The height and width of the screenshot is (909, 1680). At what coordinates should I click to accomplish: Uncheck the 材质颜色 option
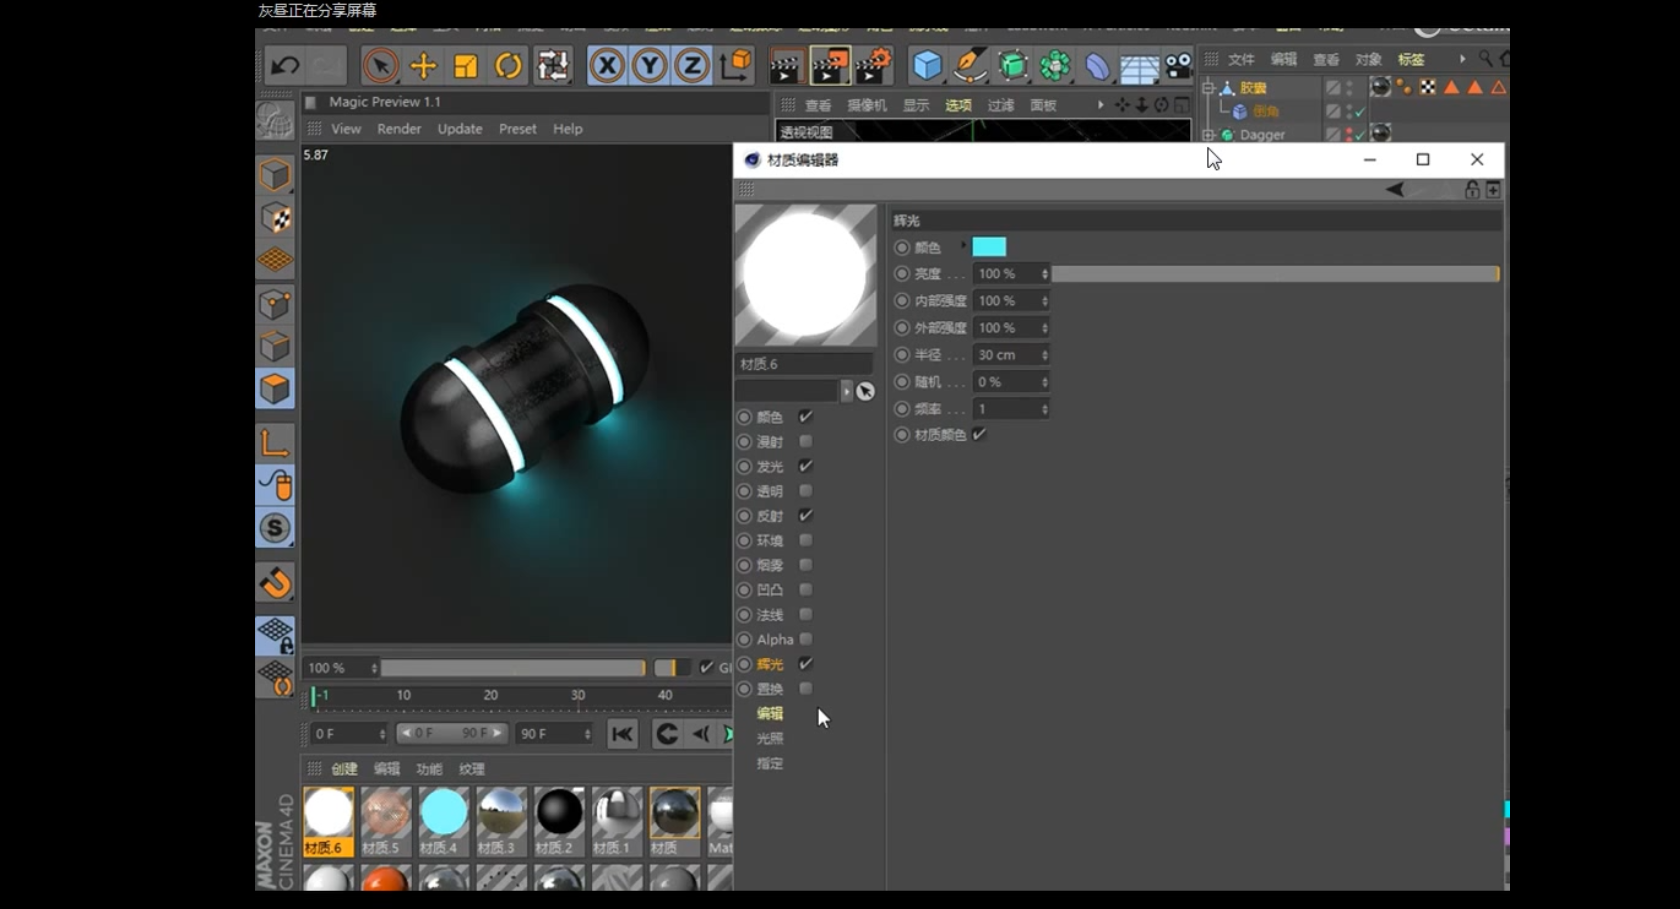[x=980, y=434]
